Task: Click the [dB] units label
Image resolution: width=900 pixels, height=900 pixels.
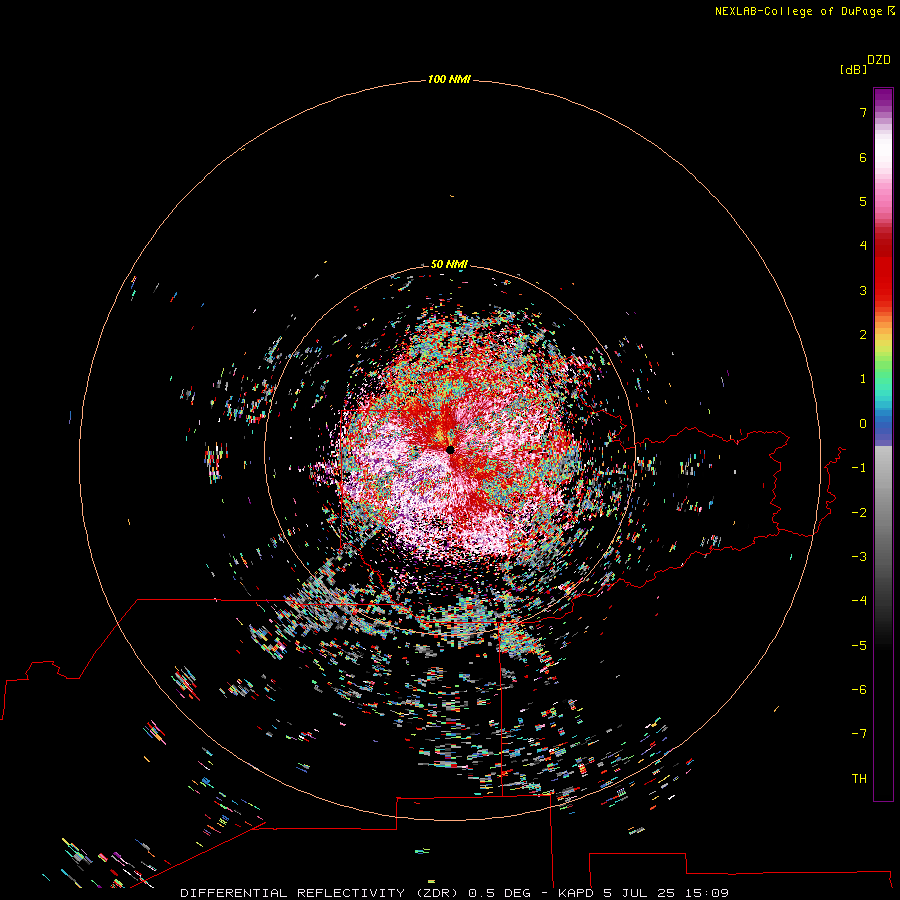Action: click(x=854, y=69)
